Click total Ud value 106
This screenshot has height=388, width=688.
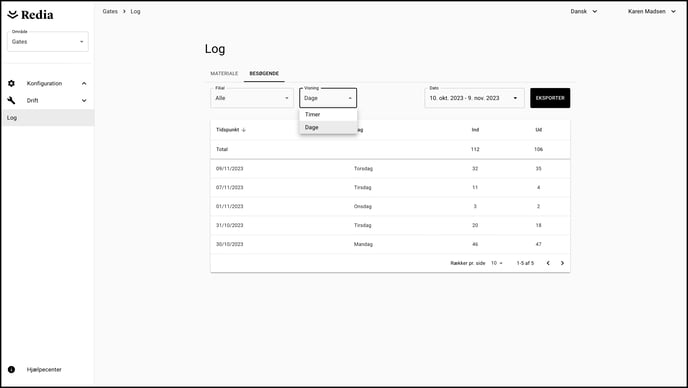(x=538, y=149)
